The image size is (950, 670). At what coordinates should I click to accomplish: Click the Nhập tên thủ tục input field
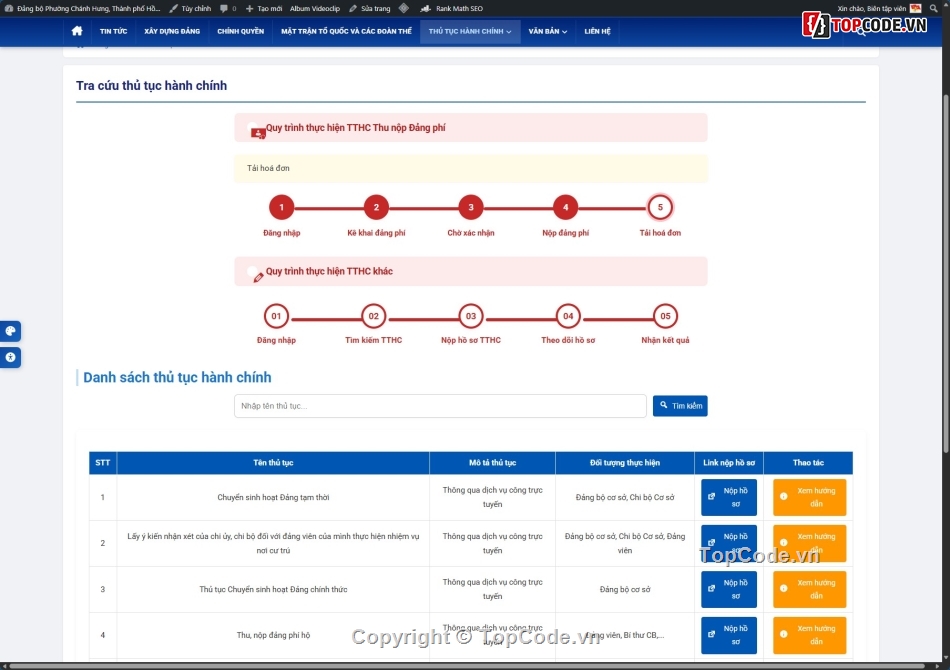coord(440,405)
